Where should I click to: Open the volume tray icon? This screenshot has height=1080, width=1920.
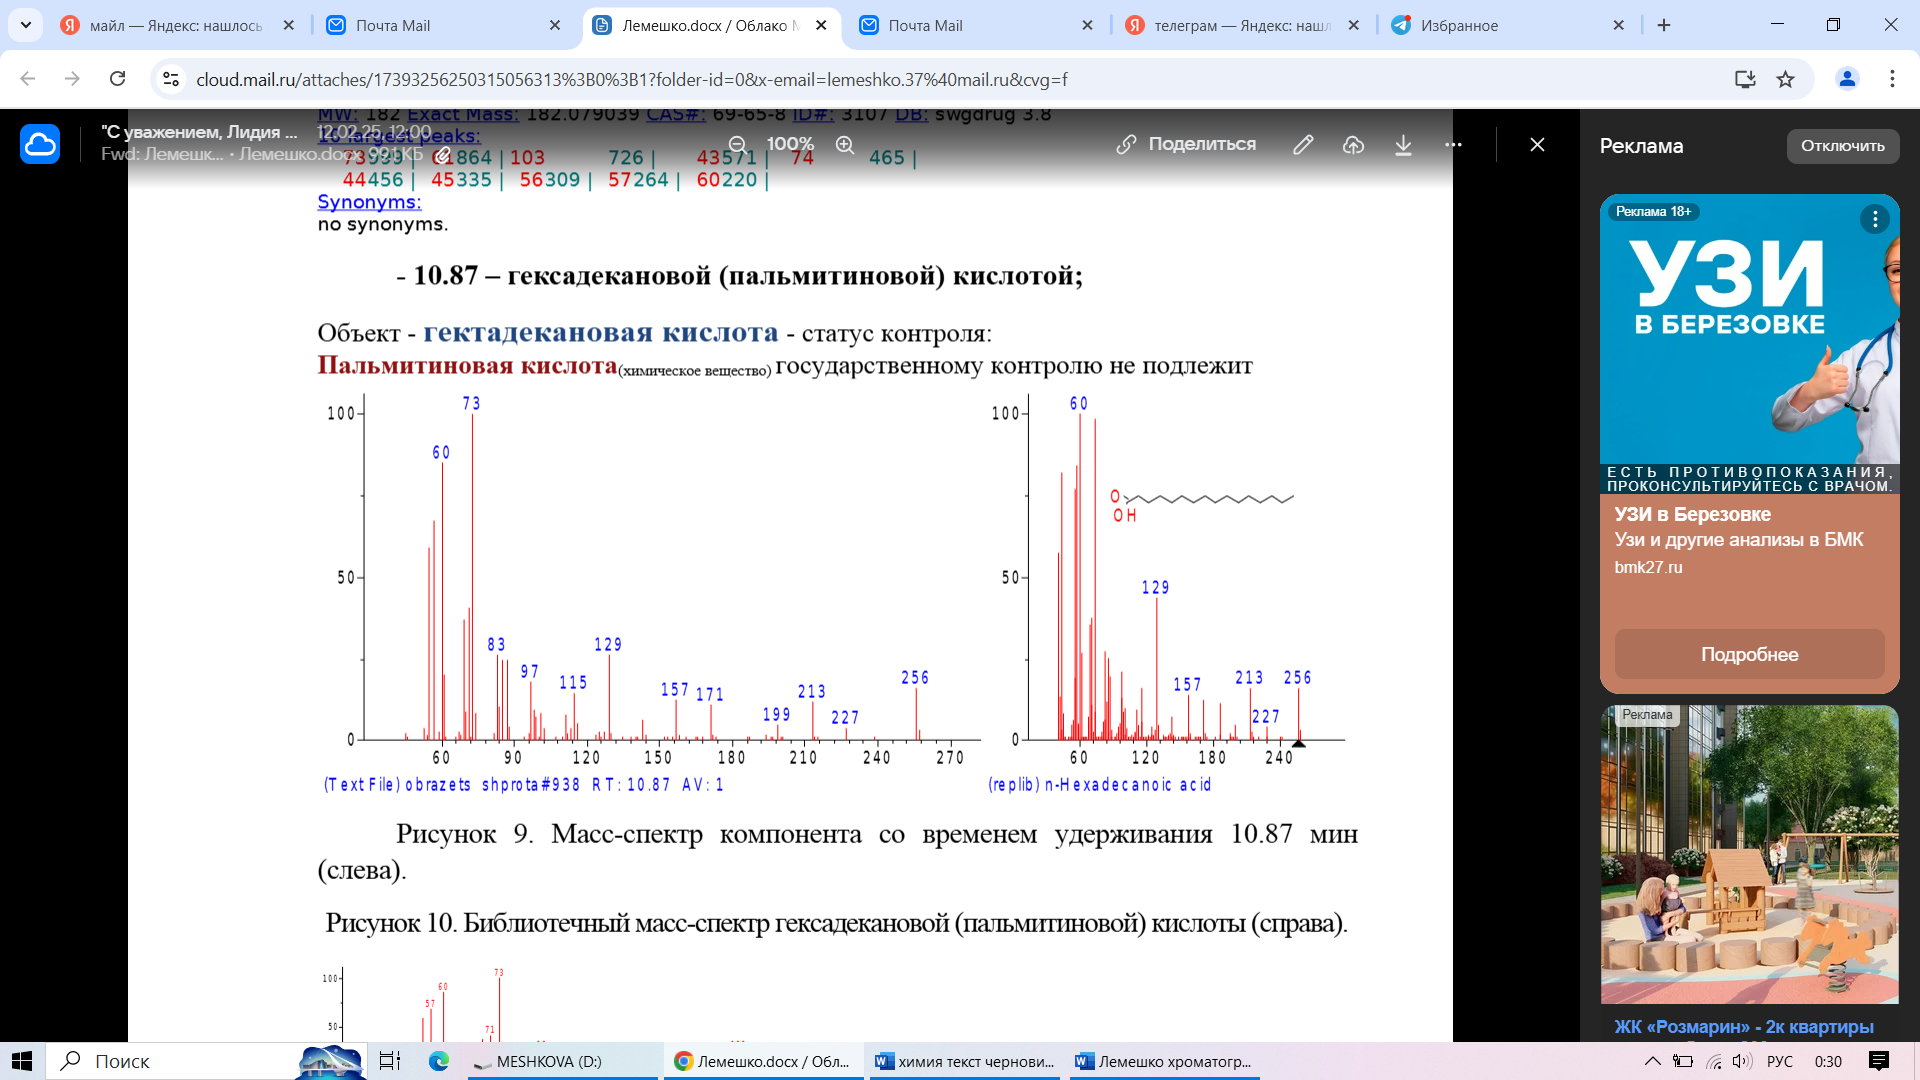(1742, 1061)
